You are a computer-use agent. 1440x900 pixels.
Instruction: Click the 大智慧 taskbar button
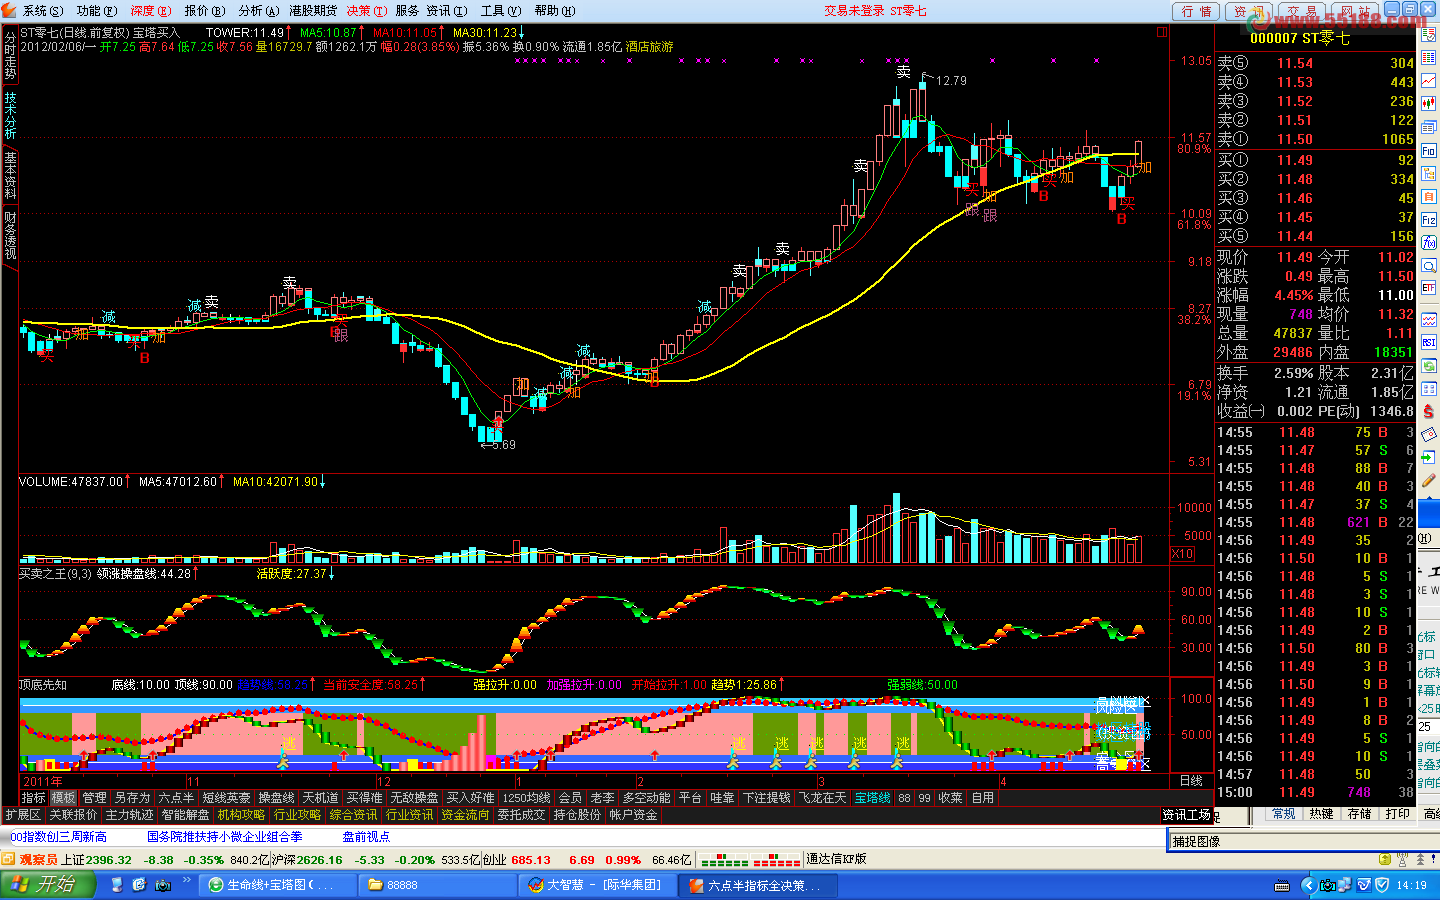click(600, 885)
